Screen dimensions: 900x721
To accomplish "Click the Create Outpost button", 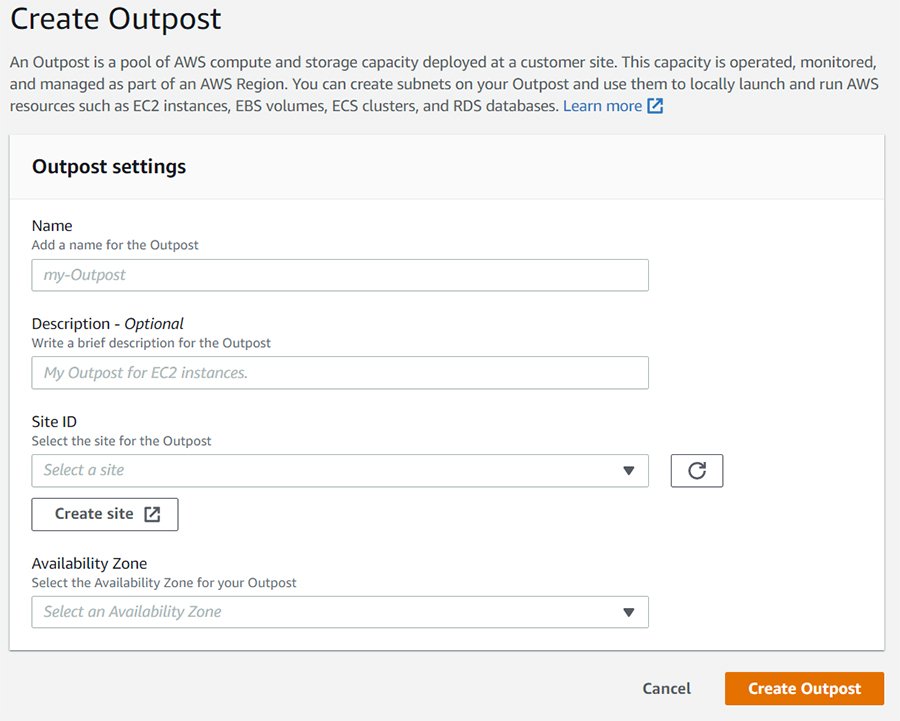I will [804, 688].
